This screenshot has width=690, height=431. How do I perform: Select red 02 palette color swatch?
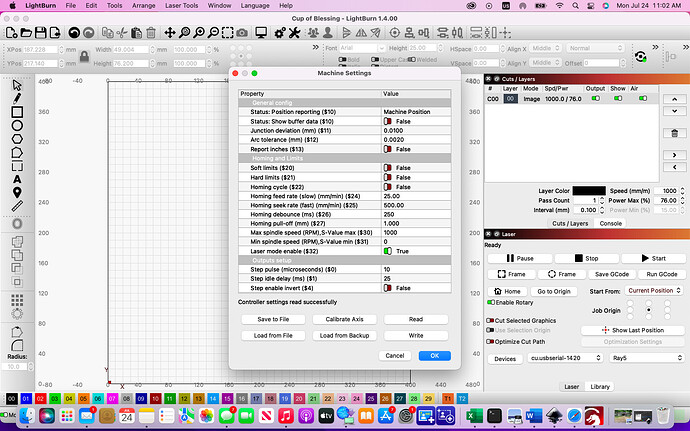40,399
